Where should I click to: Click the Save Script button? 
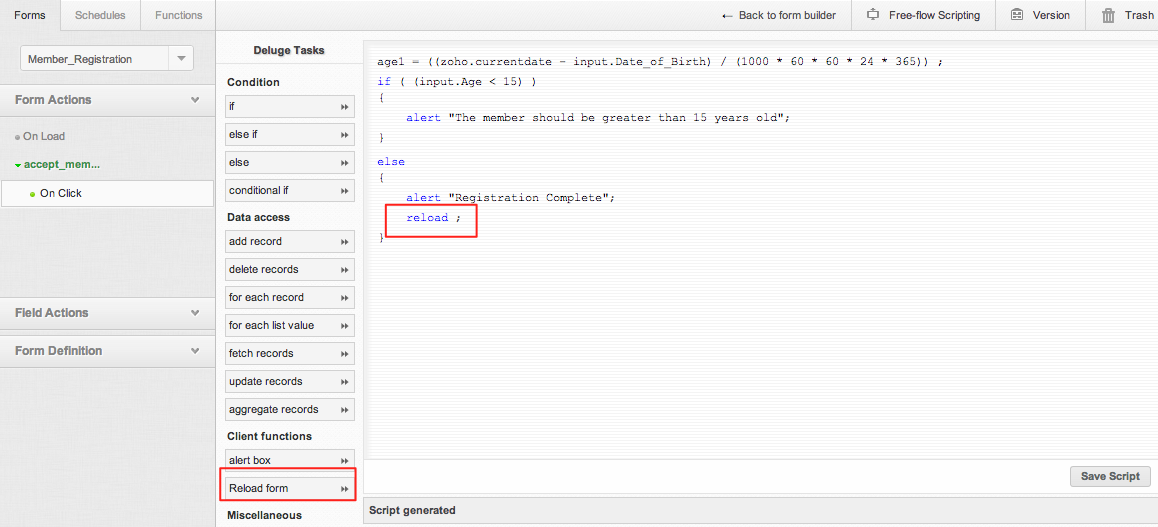(1110, 476)
